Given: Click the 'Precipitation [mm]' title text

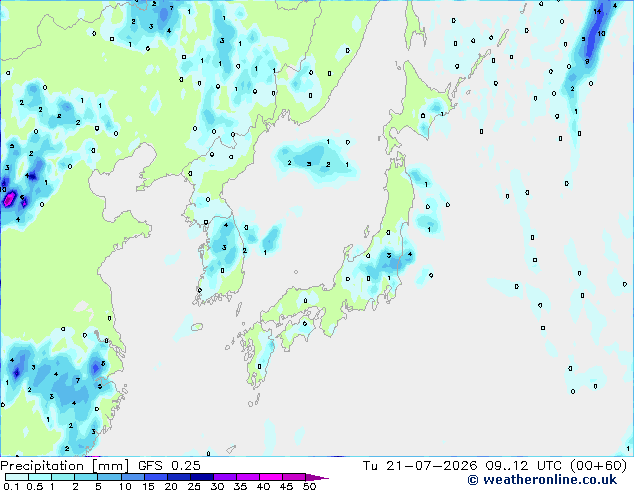Looking at the screenshot, I should (65, 466).
